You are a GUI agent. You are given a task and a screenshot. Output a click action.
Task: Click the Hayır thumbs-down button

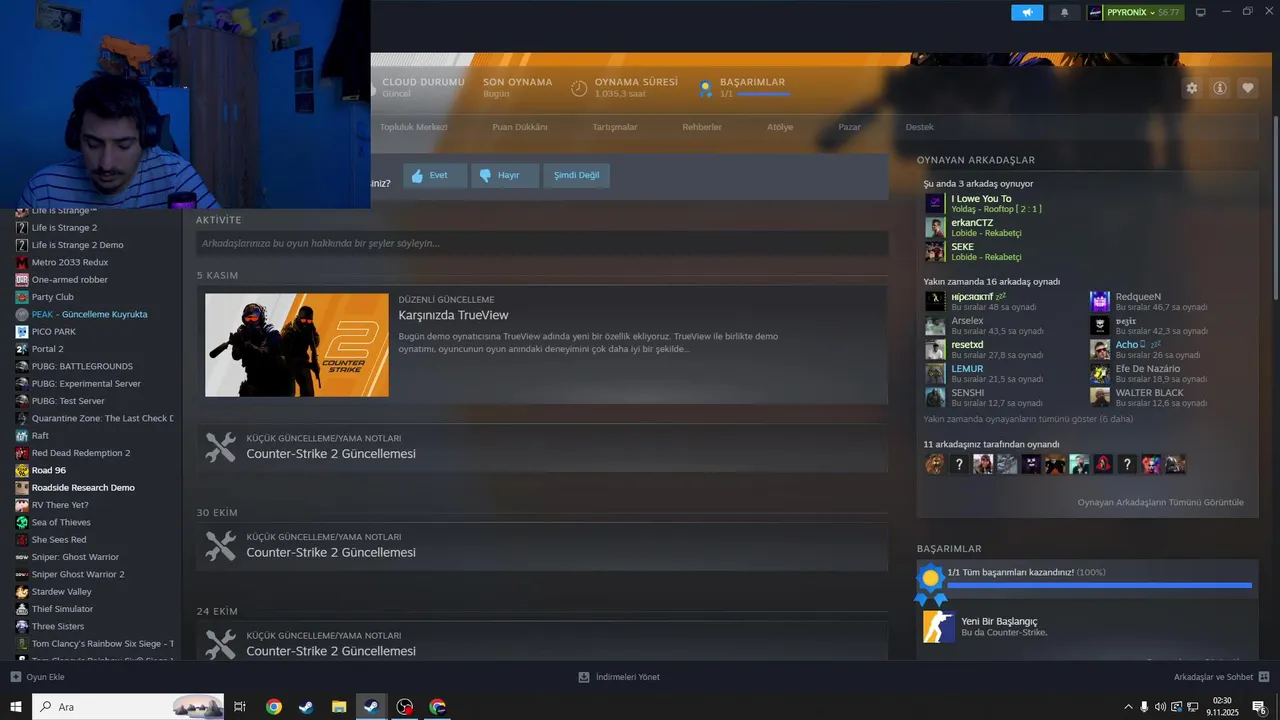pyautogui.click(x=505, y=176)
